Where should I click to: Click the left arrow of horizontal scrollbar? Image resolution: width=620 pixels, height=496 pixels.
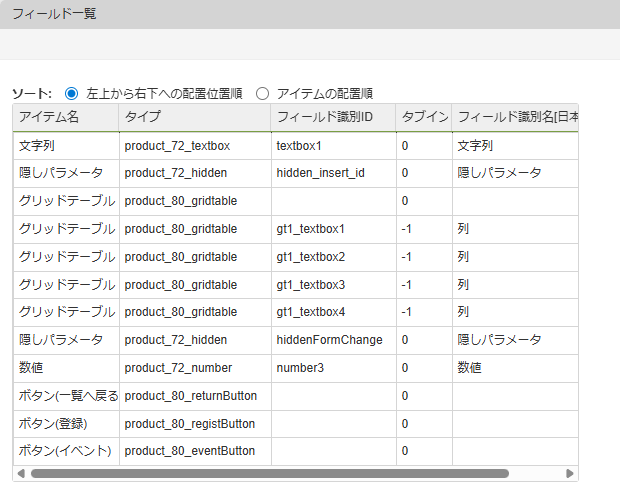click(21, 473)
